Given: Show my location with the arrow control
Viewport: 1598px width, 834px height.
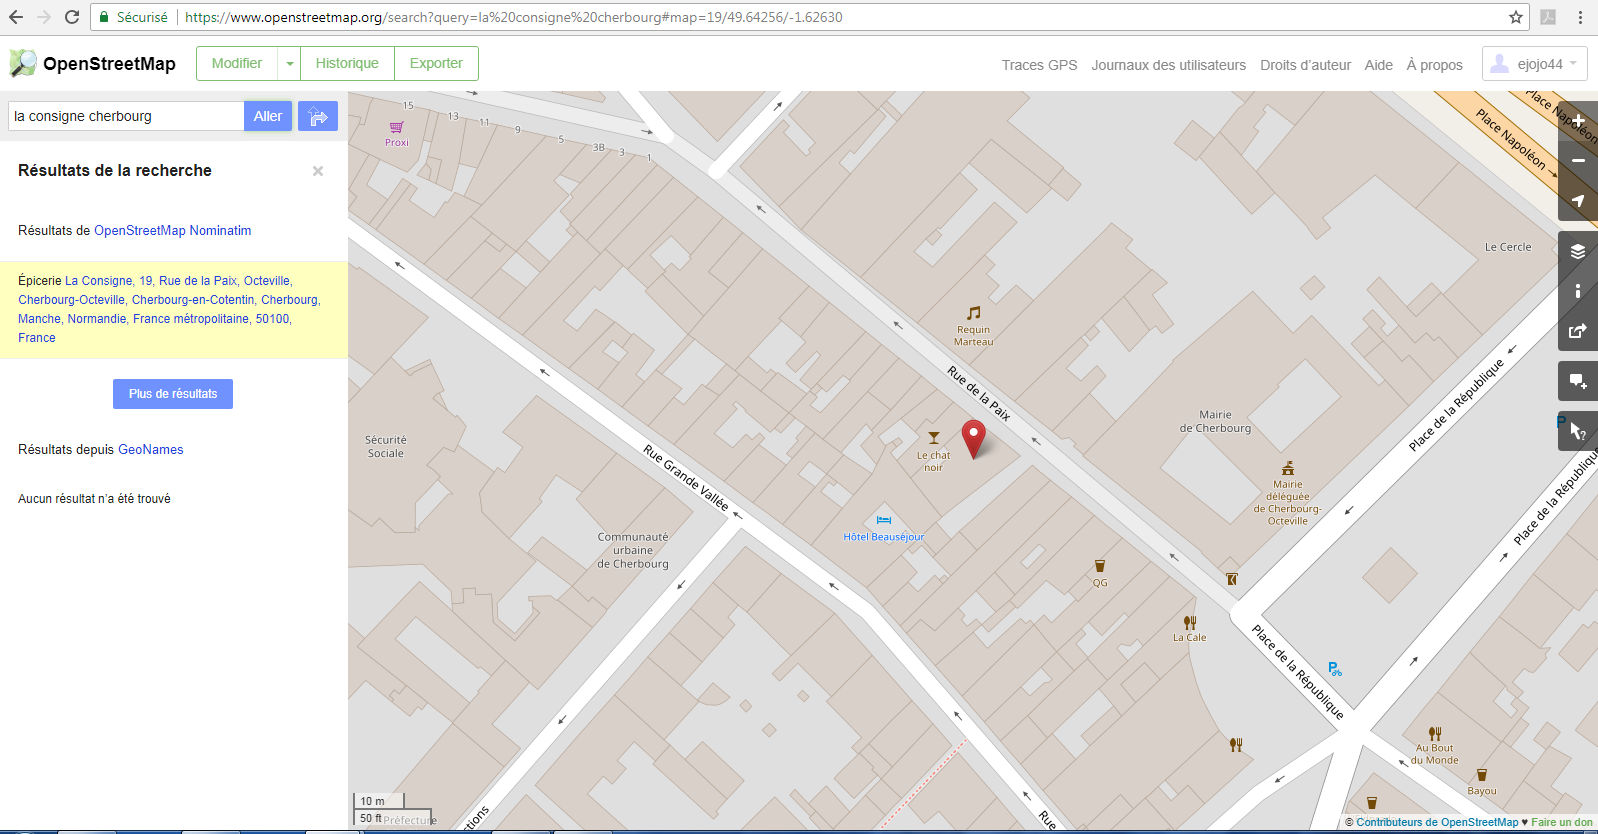Looking at the screenshot, I should point(1578,201).
